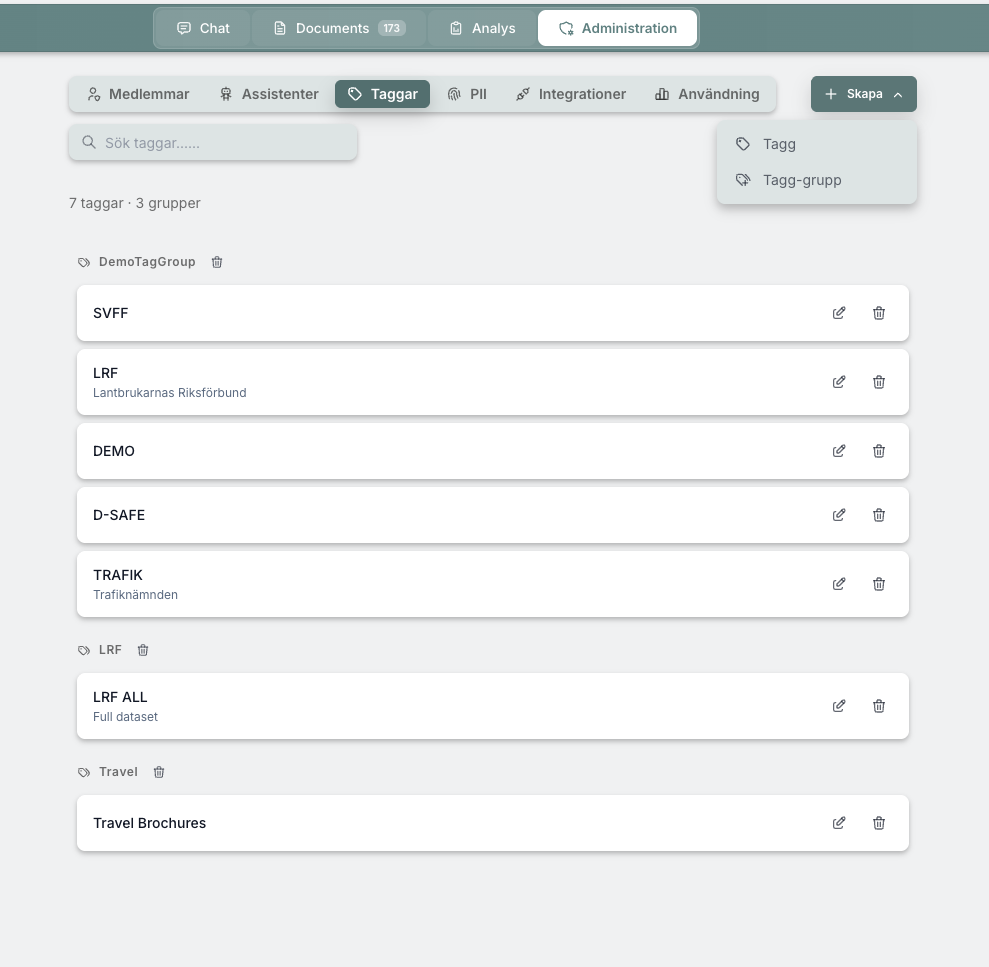Open the Documents tab
Screen dimensions: 989x967
(x=340, y=28)
